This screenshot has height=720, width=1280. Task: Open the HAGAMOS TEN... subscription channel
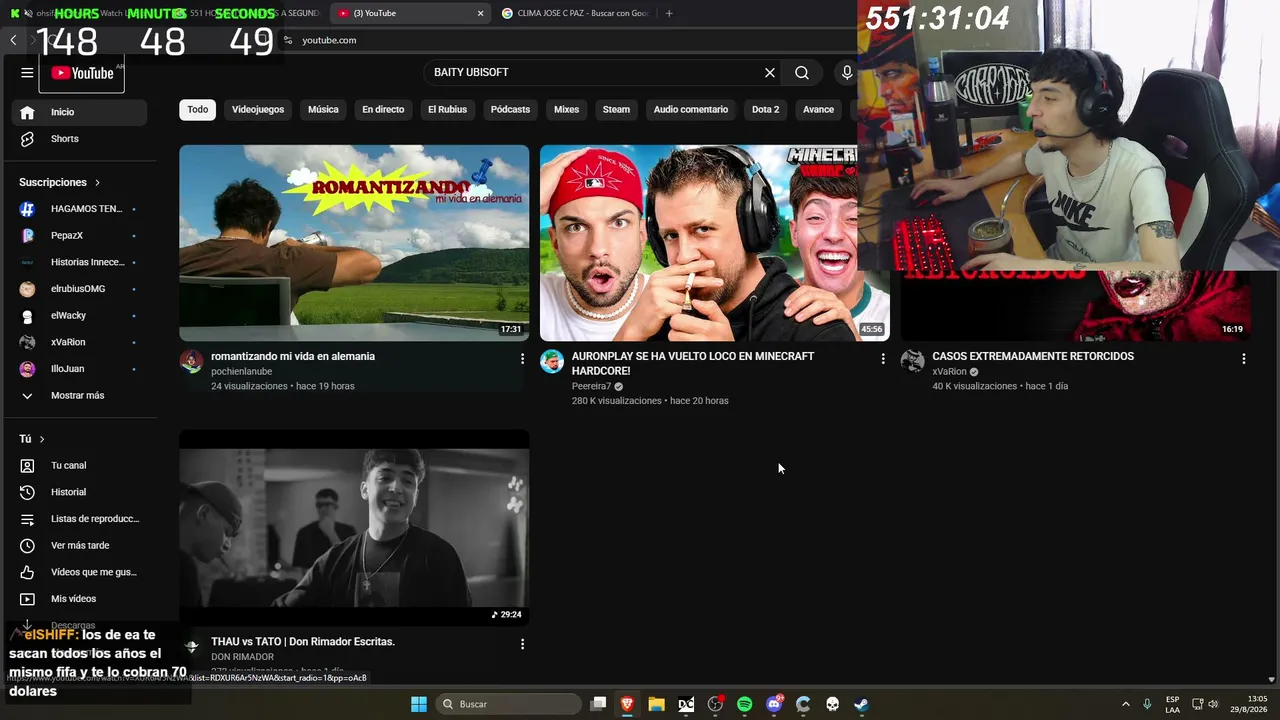coord(79,209)
